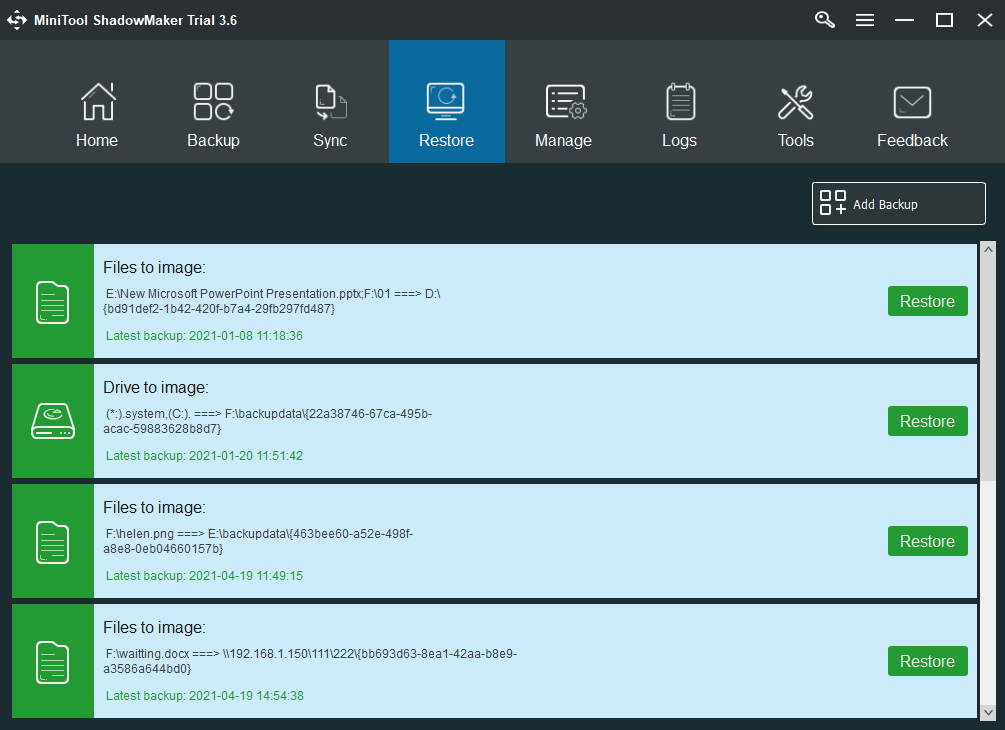Click the scrollbar up arrow

(x=988, y=249)
